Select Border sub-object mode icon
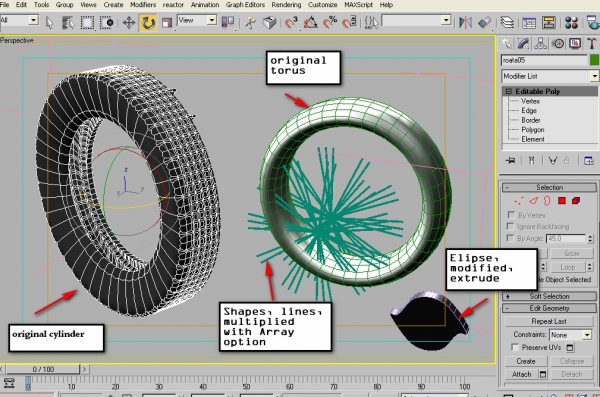Screen dimensions: 600x397 547,201
